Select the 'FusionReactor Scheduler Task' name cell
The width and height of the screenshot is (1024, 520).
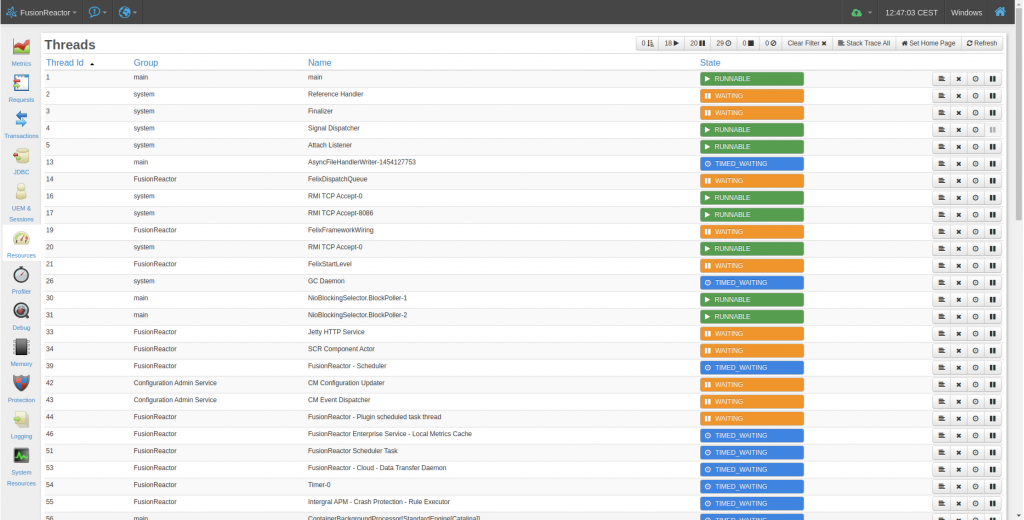353,451
